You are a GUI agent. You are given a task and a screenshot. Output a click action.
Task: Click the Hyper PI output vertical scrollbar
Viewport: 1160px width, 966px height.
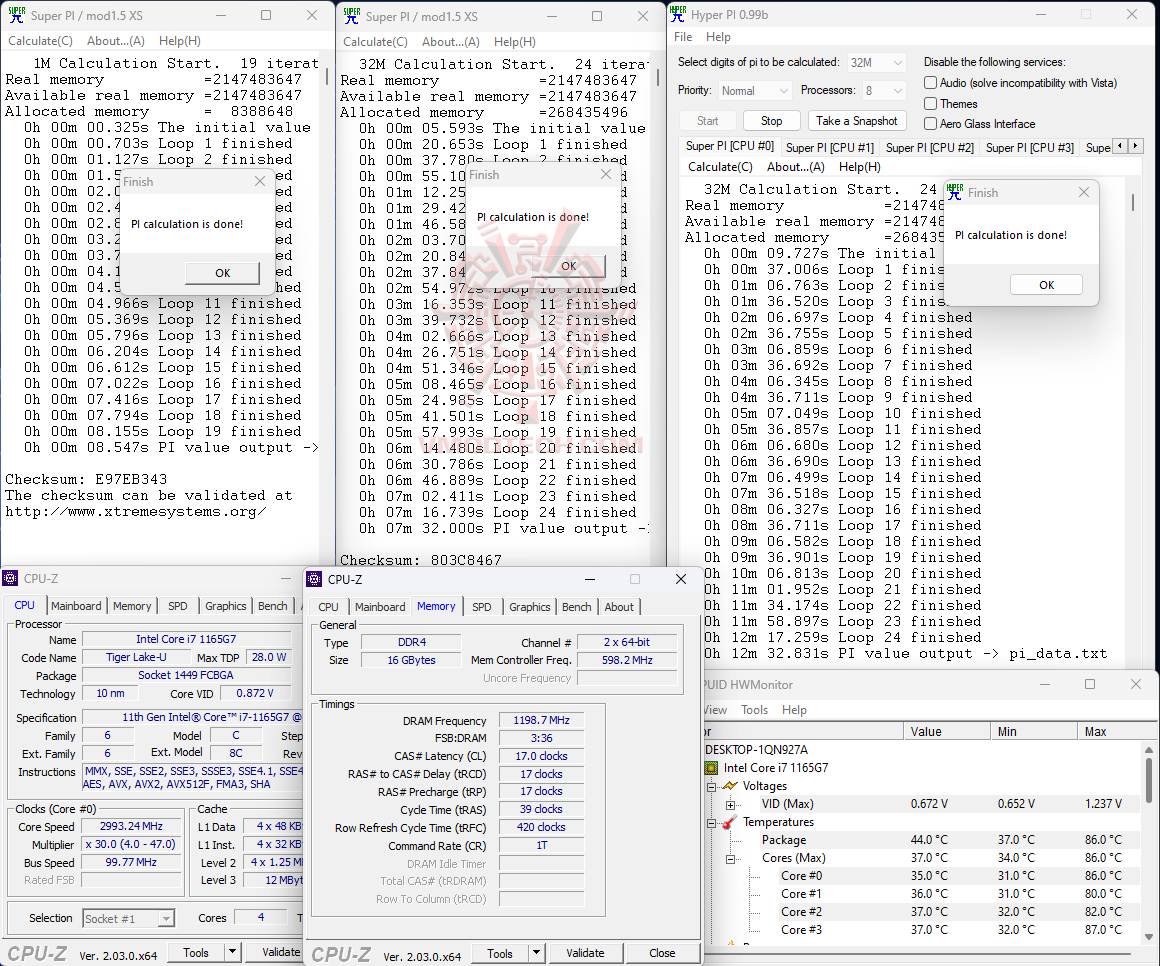coord(1132,202)
